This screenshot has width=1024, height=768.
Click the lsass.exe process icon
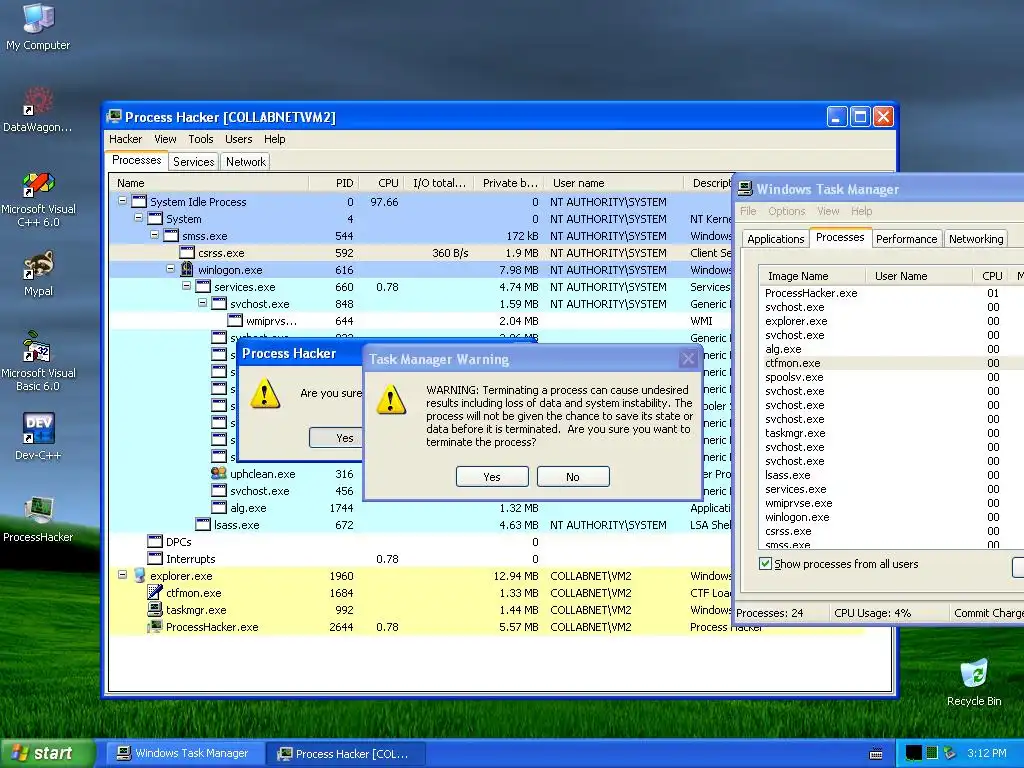(x=203, y=524)
